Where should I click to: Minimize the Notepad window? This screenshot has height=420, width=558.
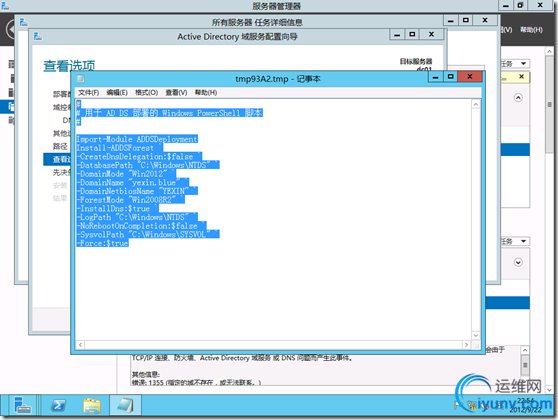(x=436, y=76)
